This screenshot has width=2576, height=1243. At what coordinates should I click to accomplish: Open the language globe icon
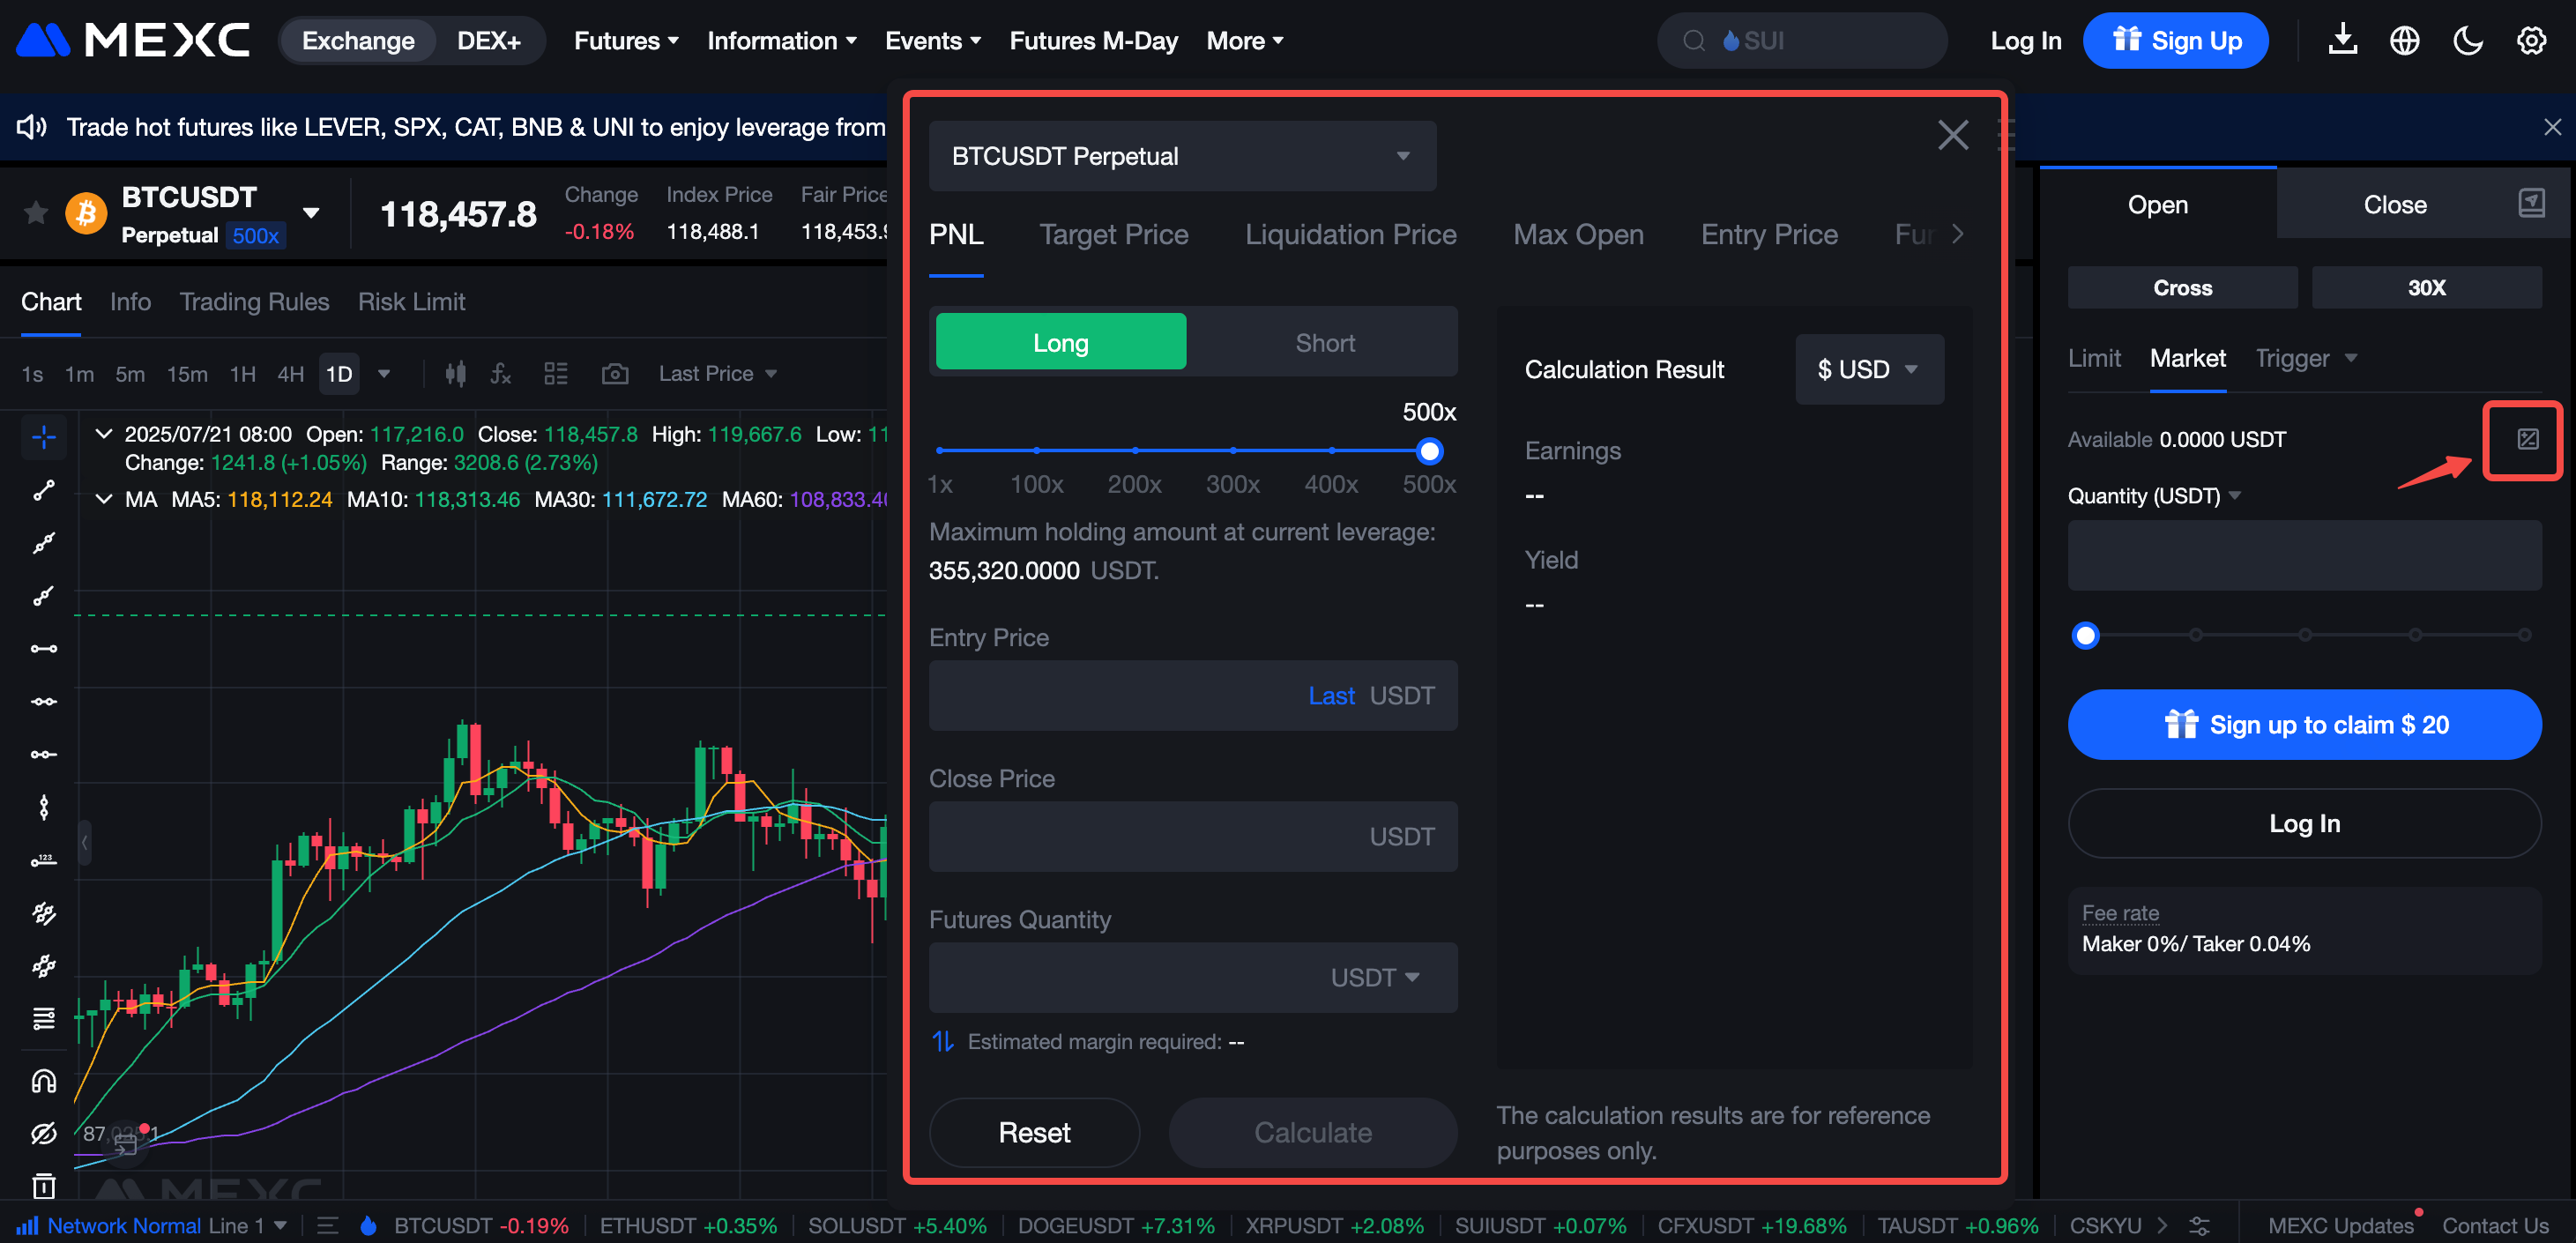[x=2404, y=41]
